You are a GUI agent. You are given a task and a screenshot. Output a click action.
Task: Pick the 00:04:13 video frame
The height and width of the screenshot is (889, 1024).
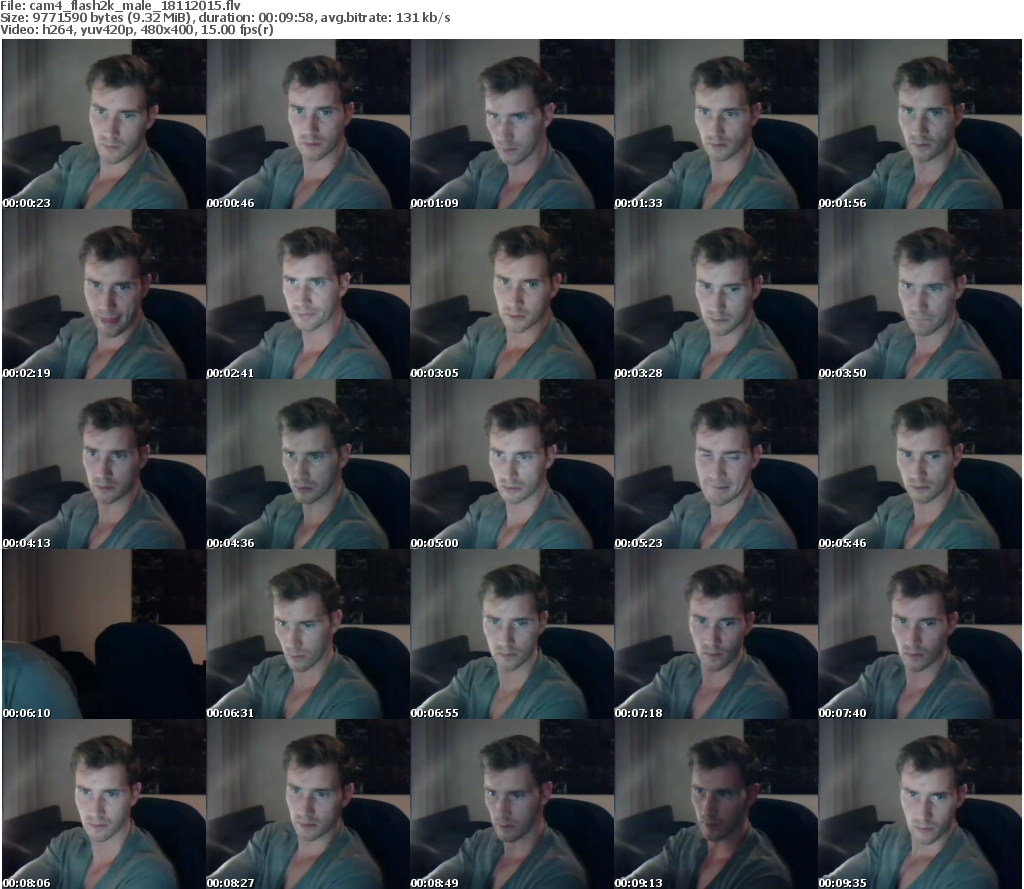tap(104, 464)
